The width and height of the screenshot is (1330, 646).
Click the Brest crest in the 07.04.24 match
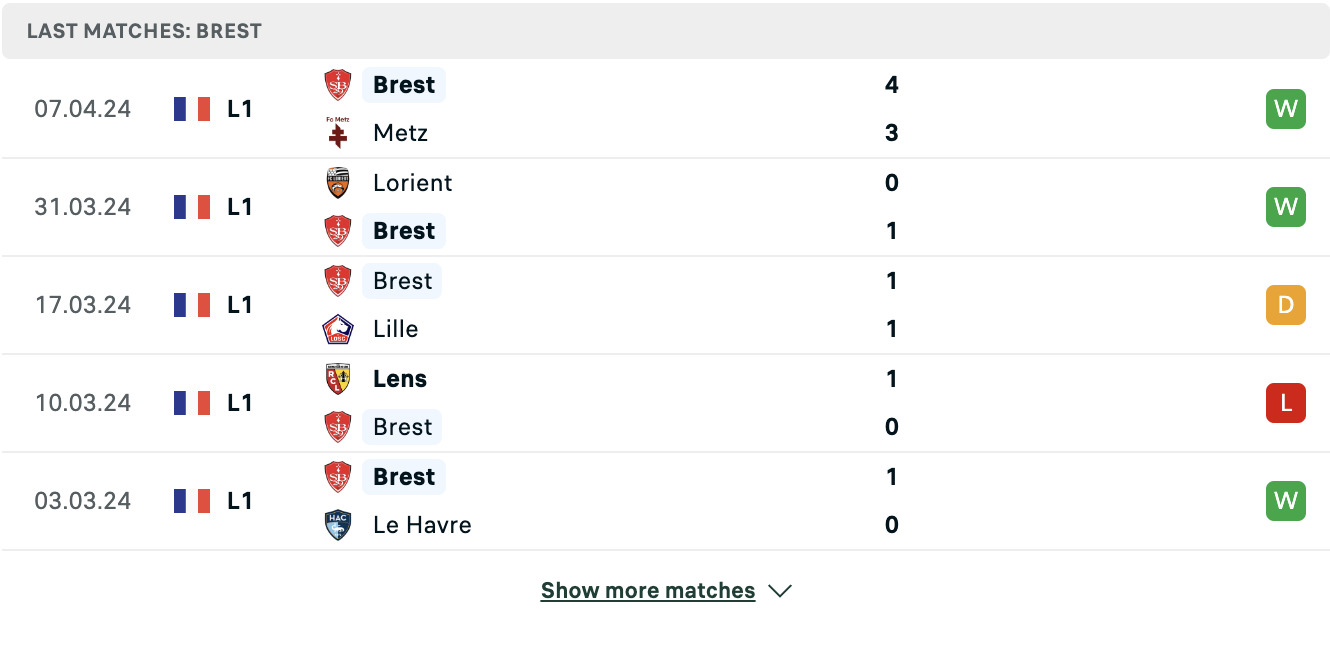point(338,85)
